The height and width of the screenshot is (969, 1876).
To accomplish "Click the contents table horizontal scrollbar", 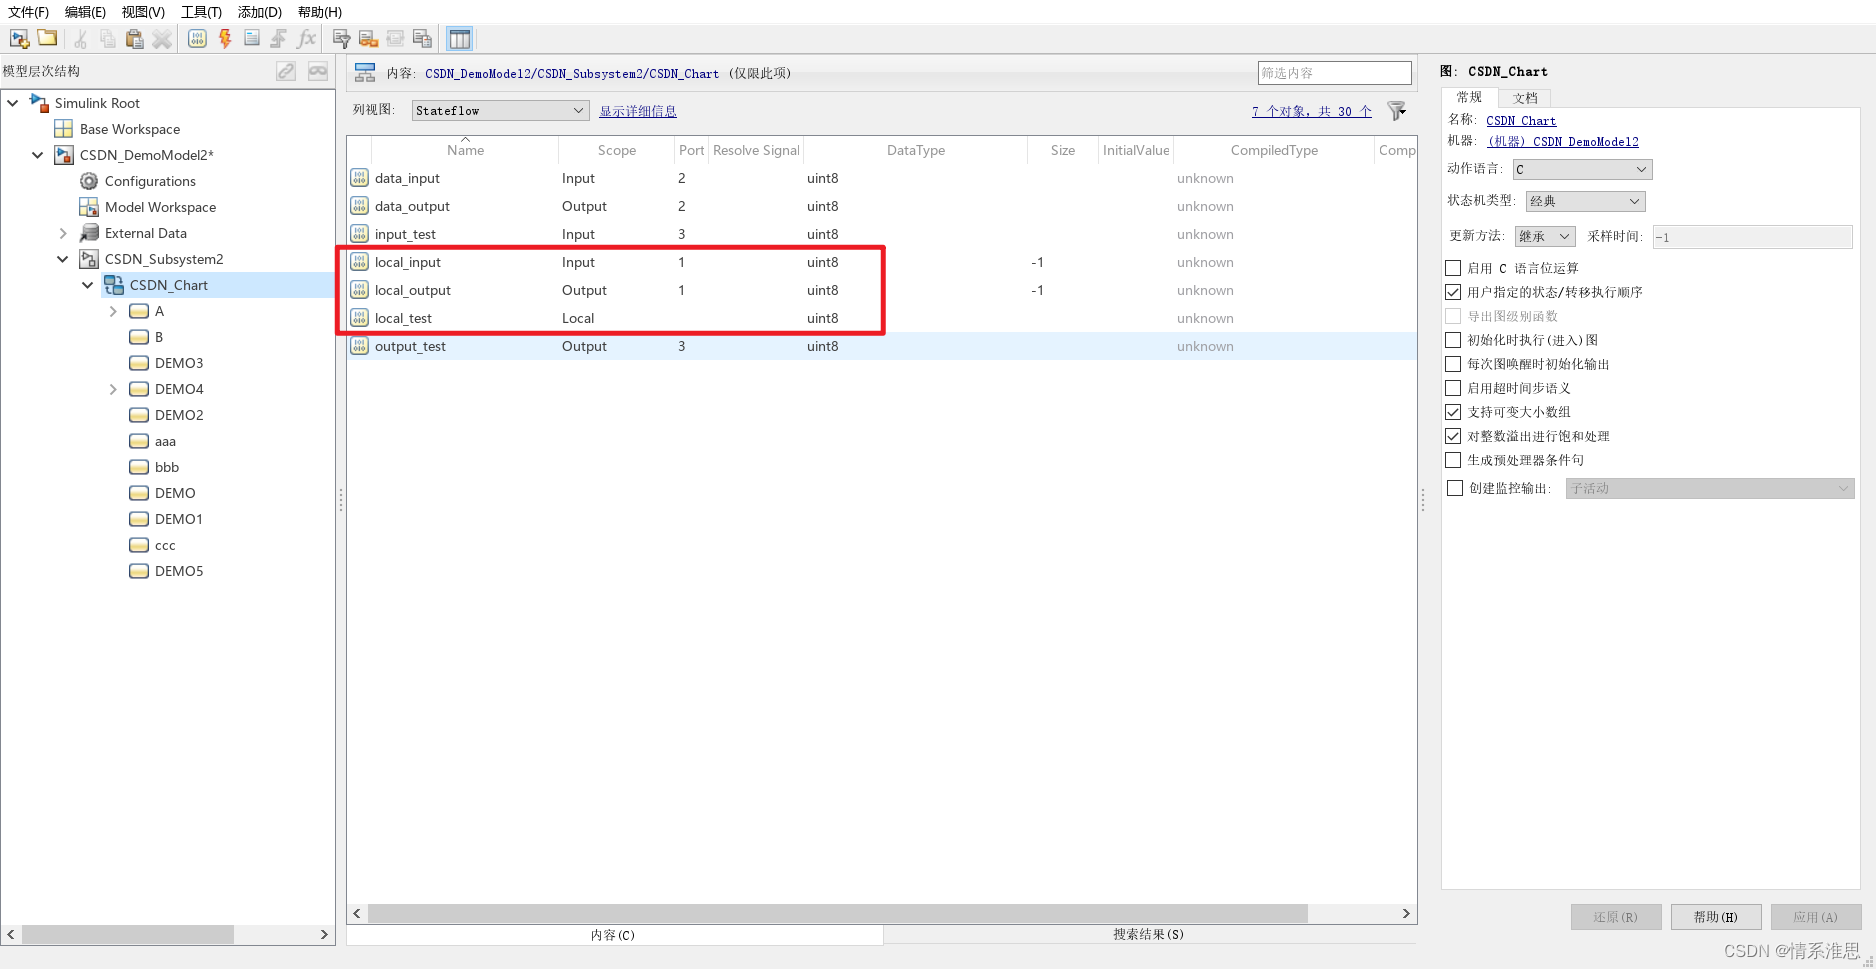I will tap(838, 914).
